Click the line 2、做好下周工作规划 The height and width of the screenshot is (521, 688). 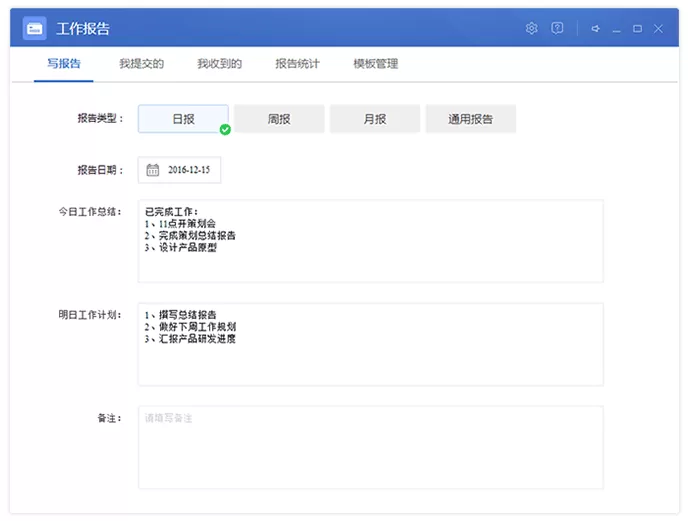(x=190, y=327)
